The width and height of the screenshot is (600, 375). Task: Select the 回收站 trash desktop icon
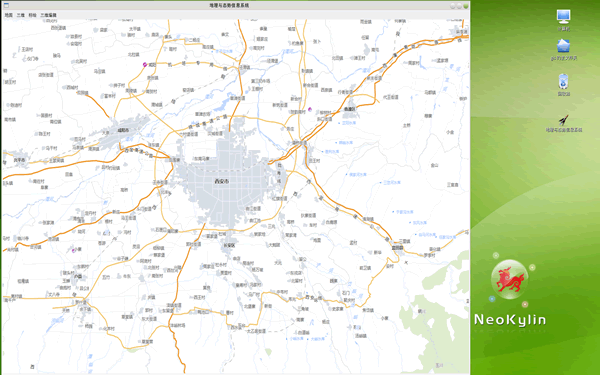point(563,85)
